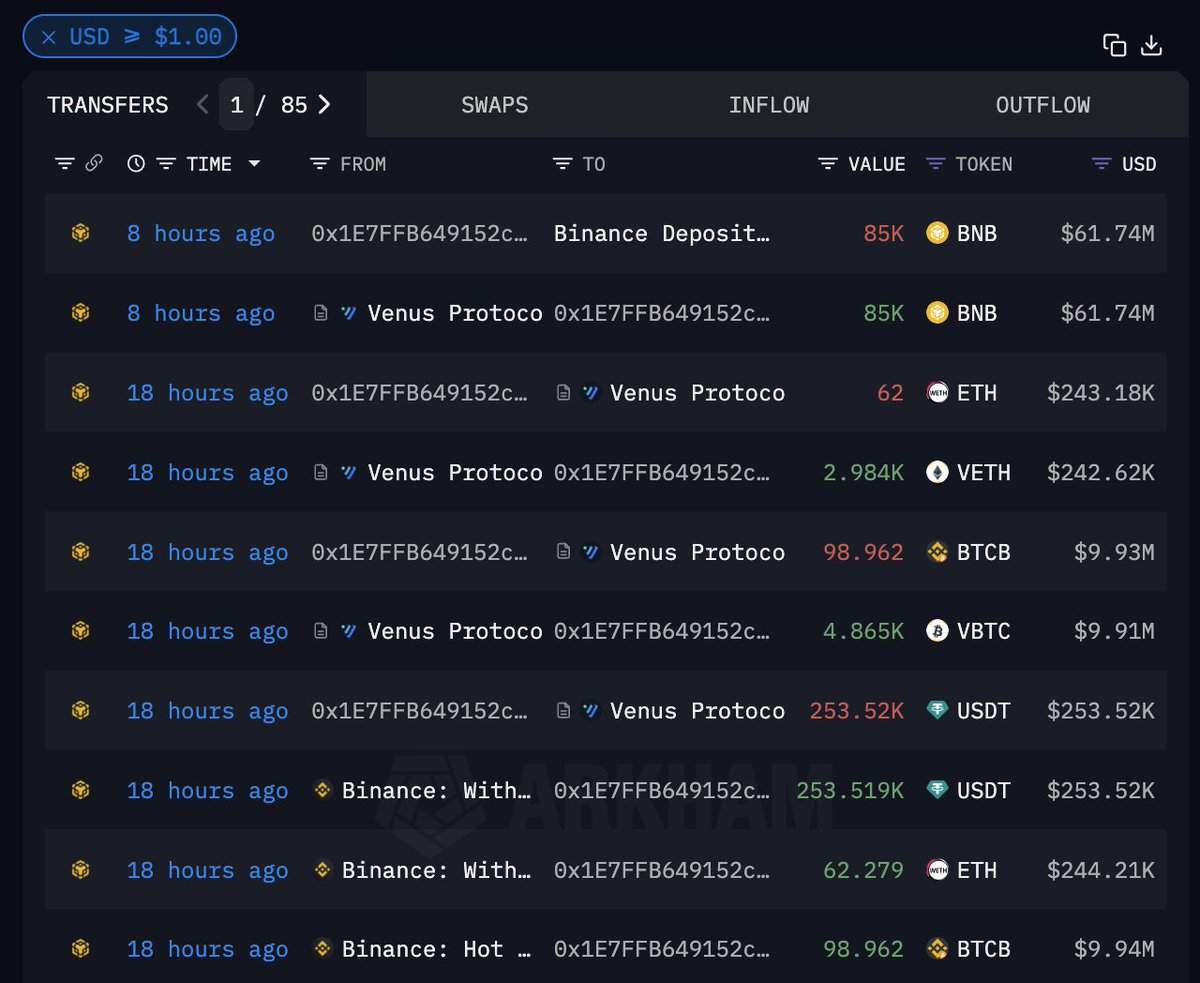Open the address 0x1E7FFB649152c link on first row

click(418, 233)
